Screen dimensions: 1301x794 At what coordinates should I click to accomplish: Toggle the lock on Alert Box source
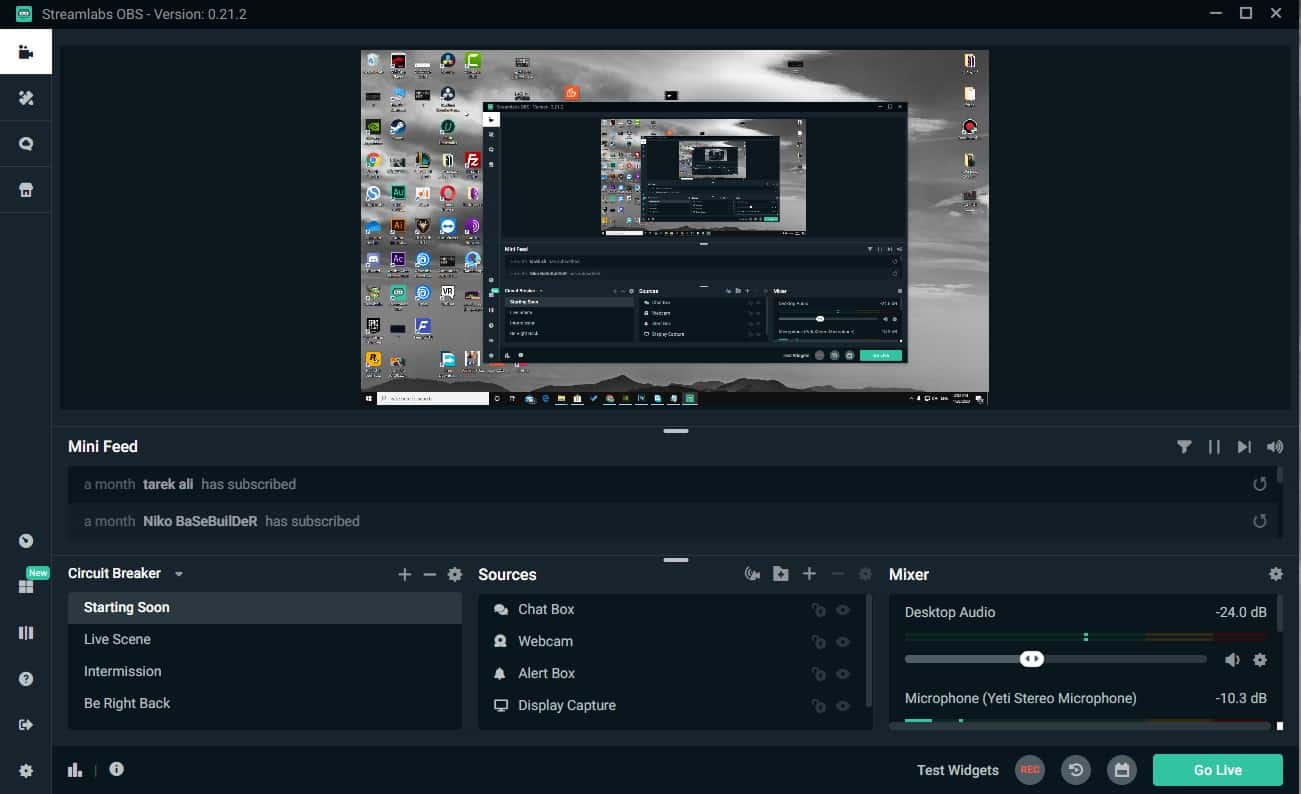(x=818, y=674)
